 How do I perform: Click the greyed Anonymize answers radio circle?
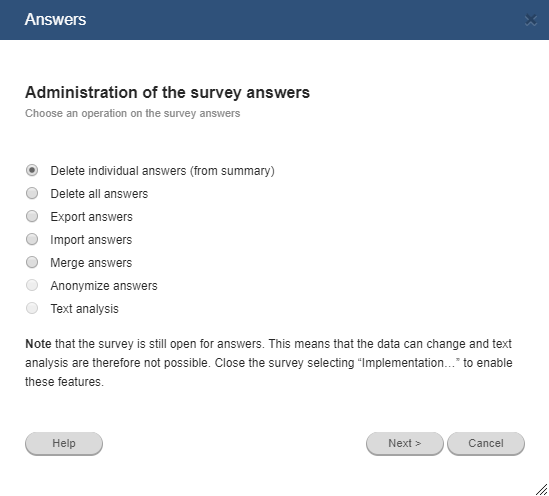[x=32, y=285]
